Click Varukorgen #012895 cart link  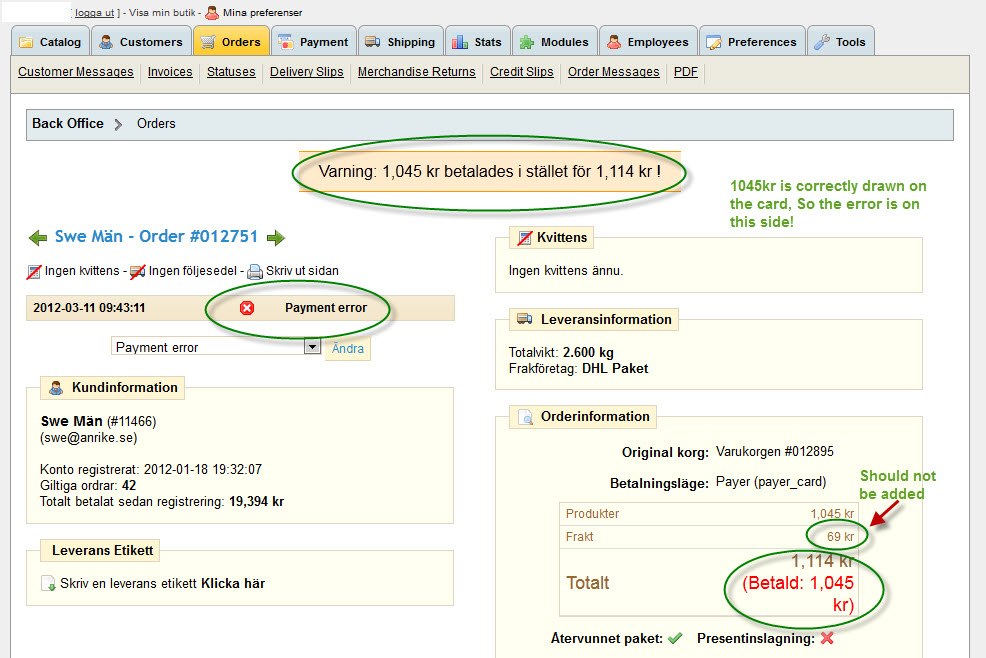pos(775,451)
